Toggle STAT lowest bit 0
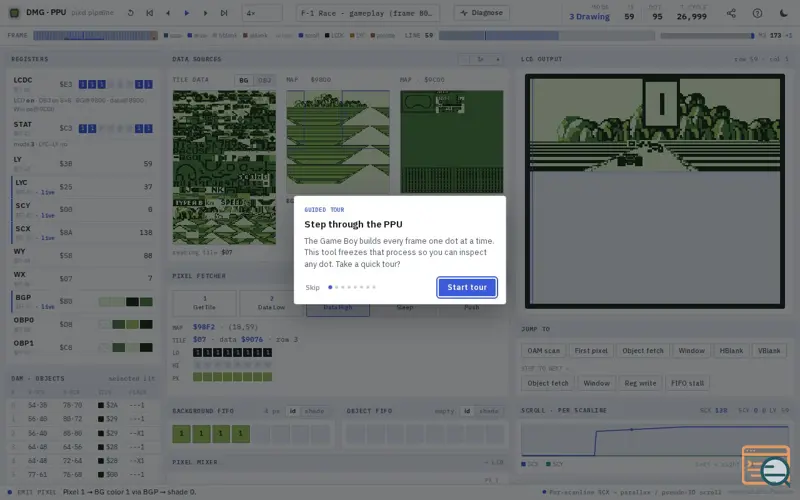 click(x=148, y=129)
